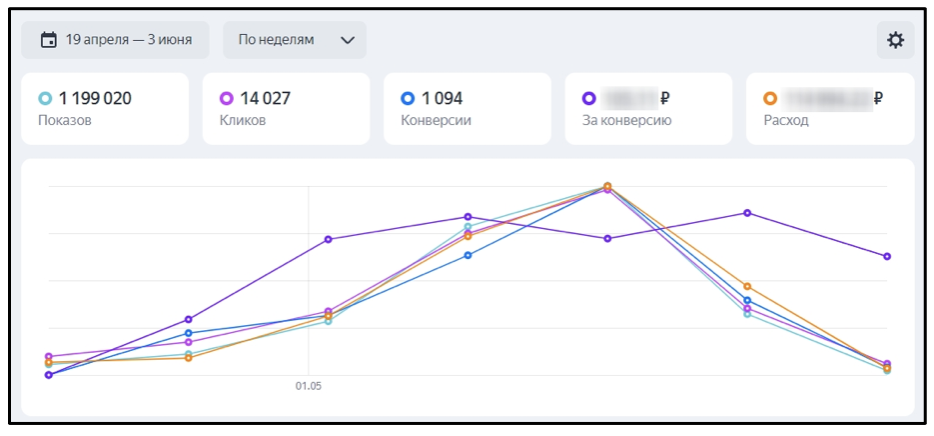Click the orange circle beside Расход
934x436 pixels.
[770, 99]
